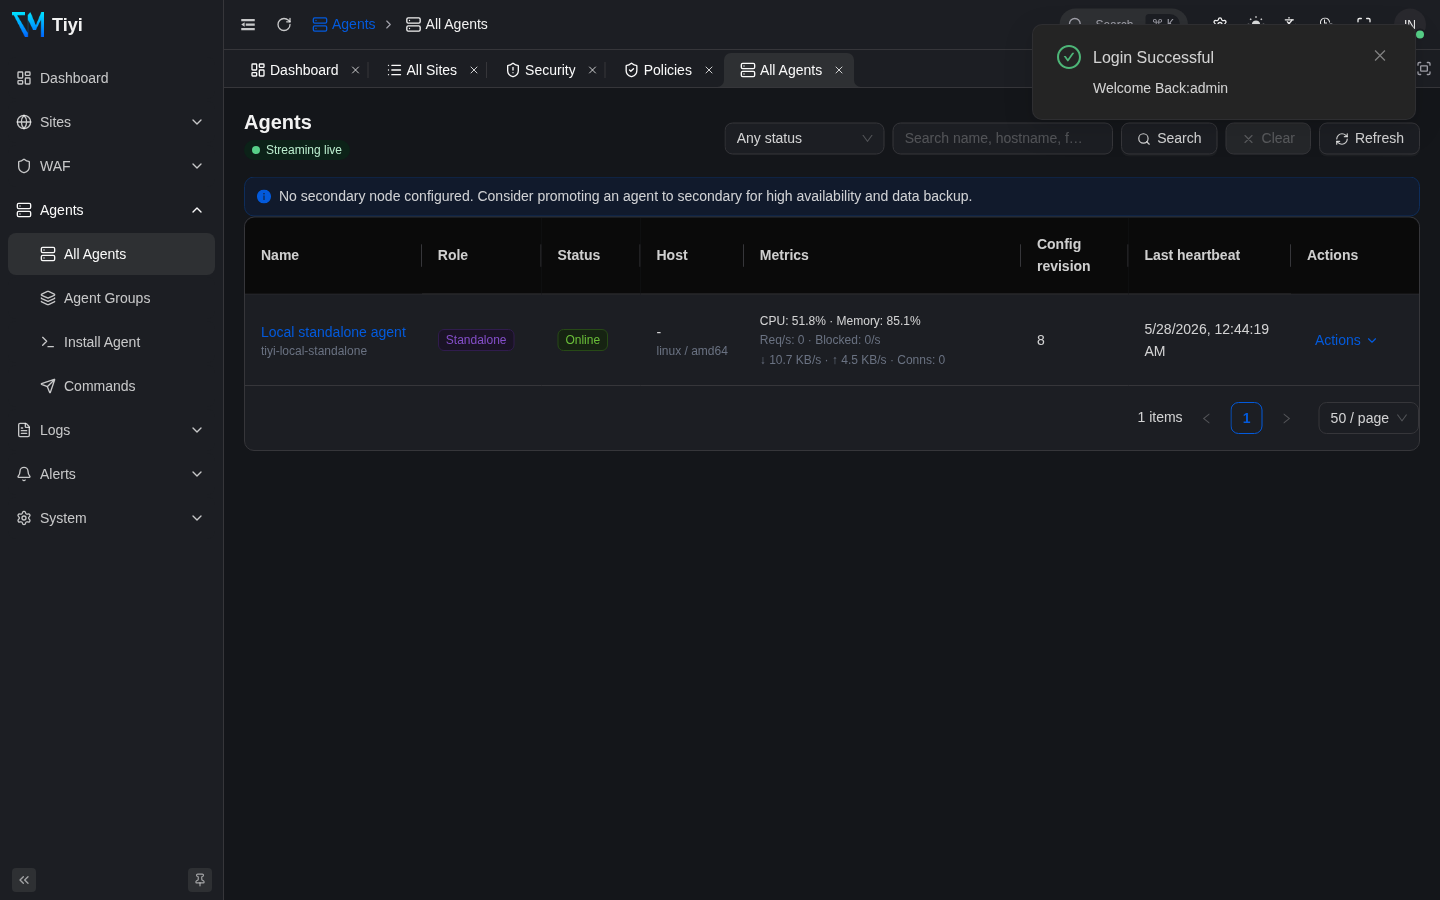
Task: Click the reload page icon in header
Action: 284,24
